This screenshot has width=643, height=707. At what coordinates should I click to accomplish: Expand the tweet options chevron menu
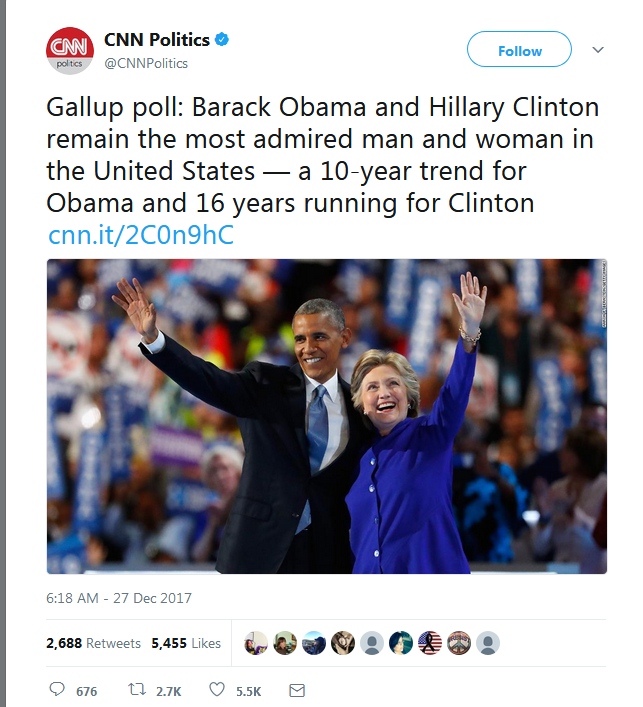coord(598,49)
